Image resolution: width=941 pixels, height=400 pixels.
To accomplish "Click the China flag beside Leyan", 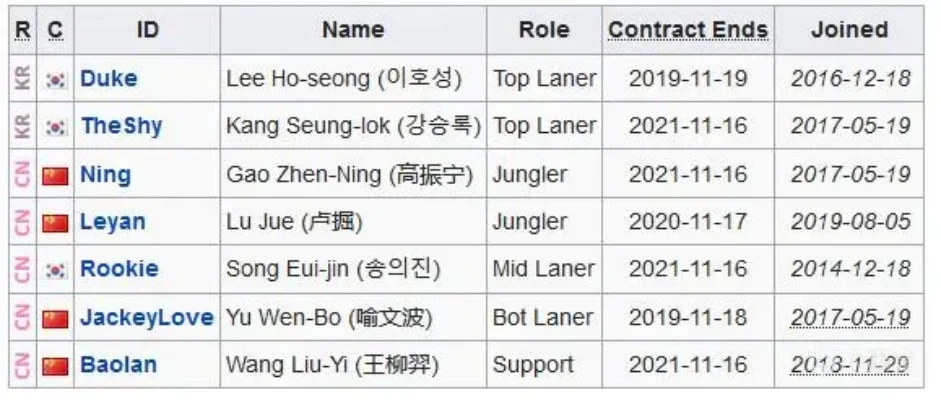I will point(55,222).
